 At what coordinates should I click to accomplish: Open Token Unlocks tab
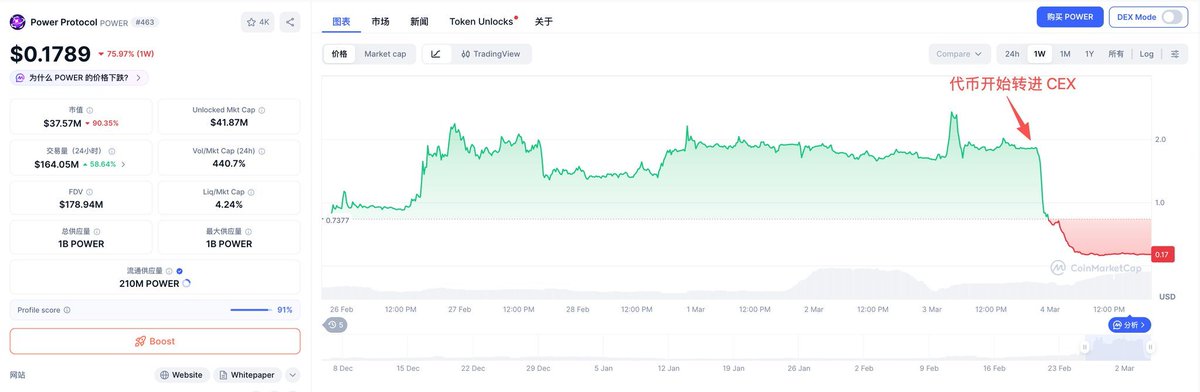482,21
